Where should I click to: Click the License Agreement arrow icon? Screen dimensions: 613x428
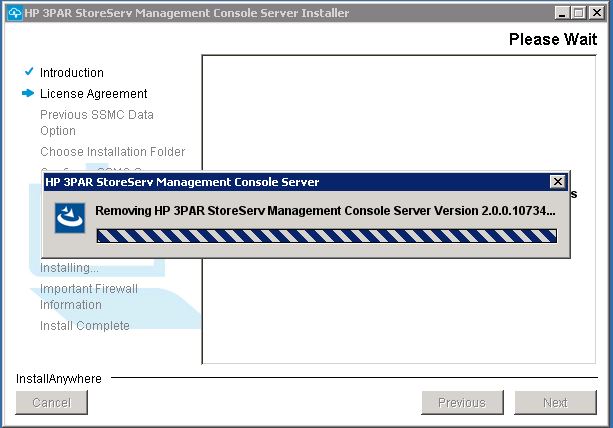pyautogui.click(x=28, y=93)
